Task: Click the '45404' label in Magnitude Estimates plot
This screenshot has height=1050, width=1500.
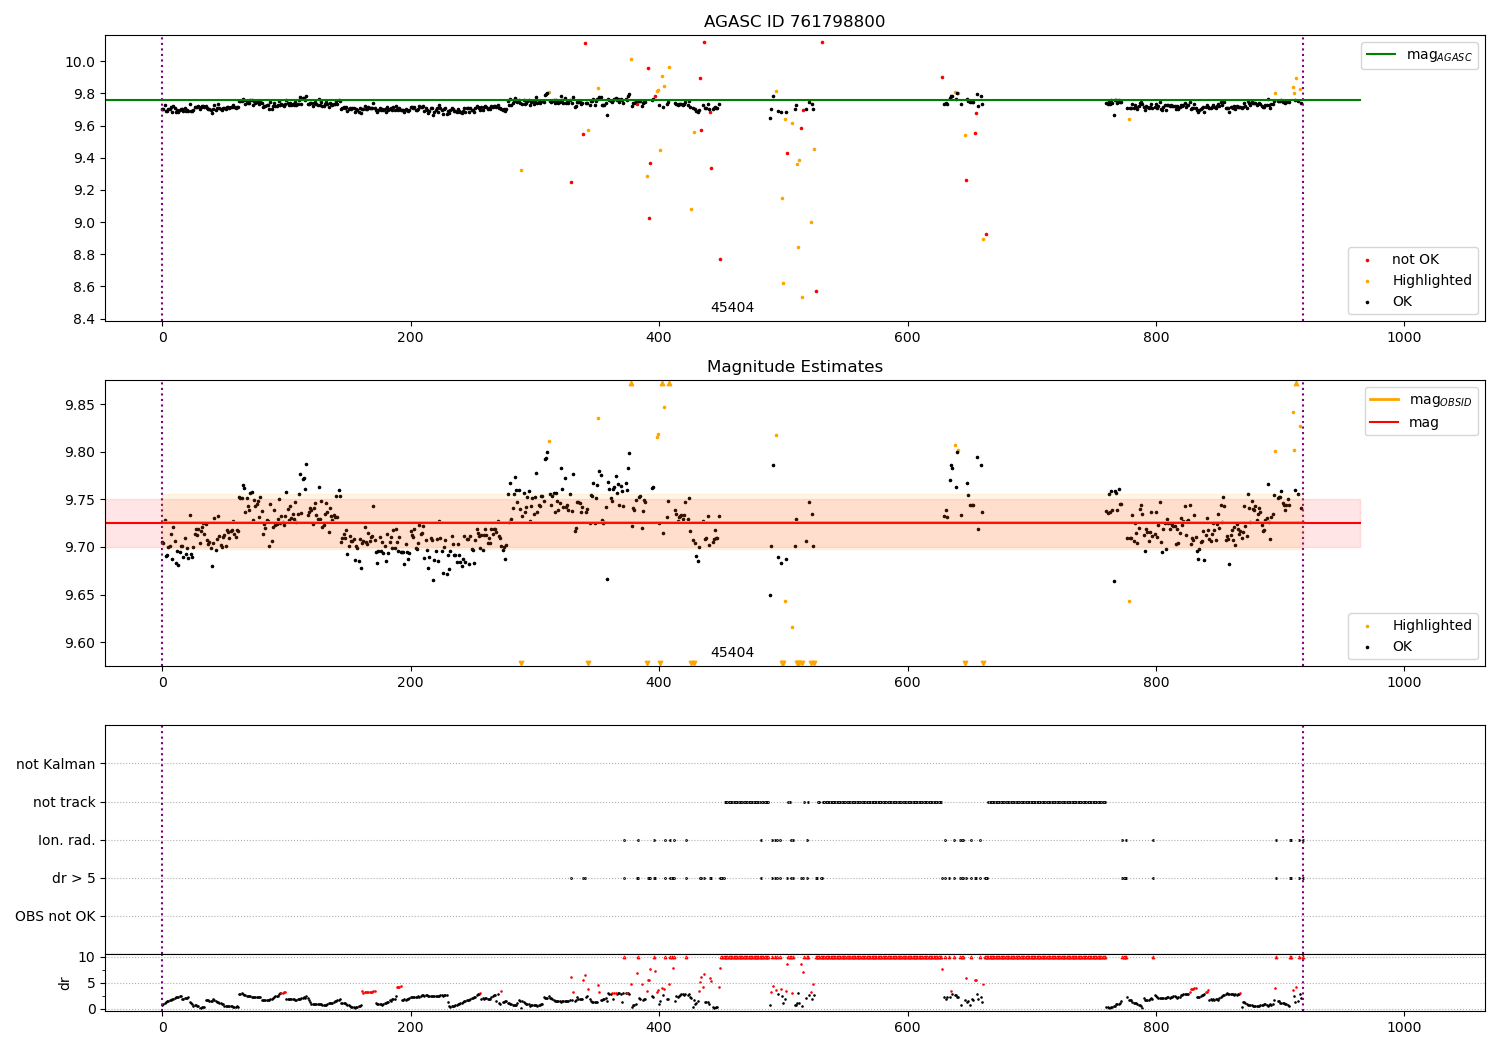Action: (732, 653)
